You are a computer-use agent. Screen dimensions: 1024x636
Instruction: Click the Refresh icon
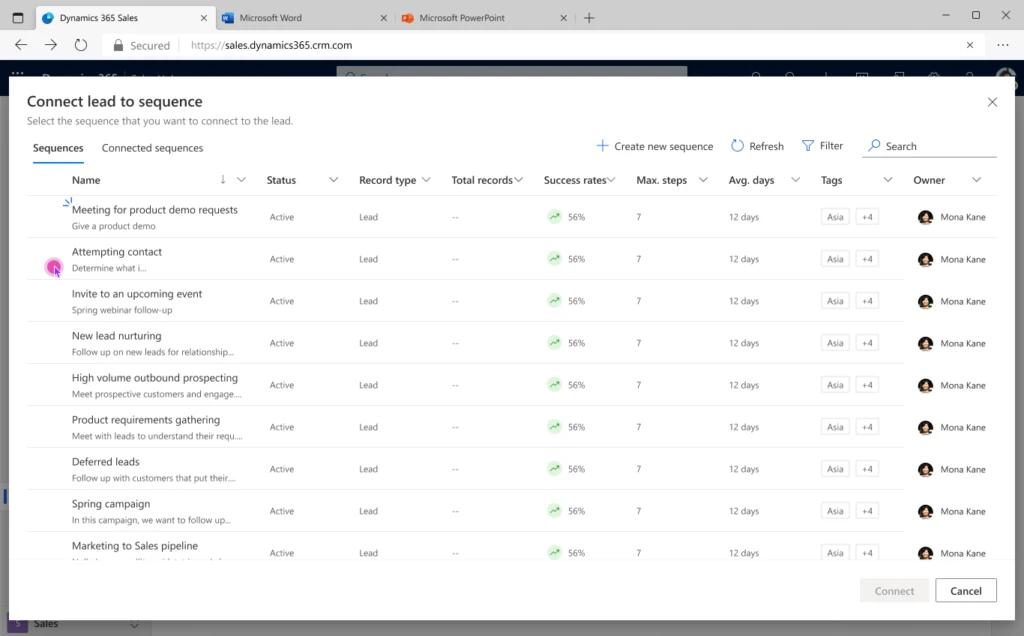pos(737,146)
